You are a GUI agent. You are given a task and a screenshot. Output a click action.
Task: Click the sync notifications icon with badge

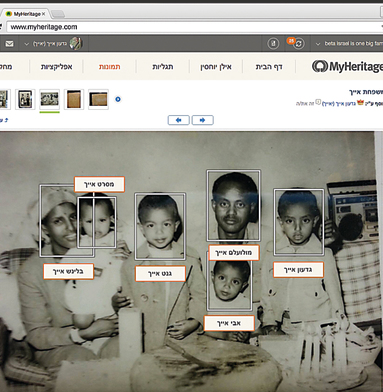(x=298, y=43)
